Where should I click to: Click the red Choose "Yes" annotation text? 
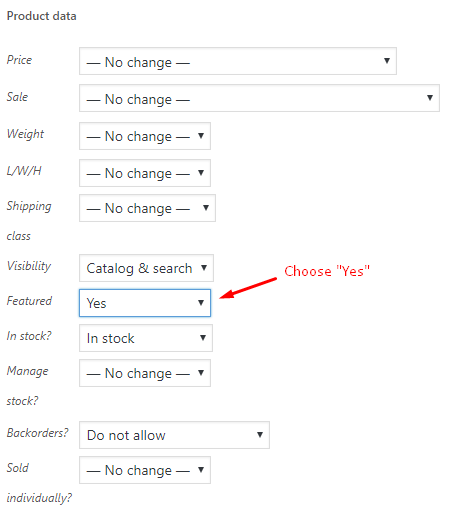tap(327, 271)
